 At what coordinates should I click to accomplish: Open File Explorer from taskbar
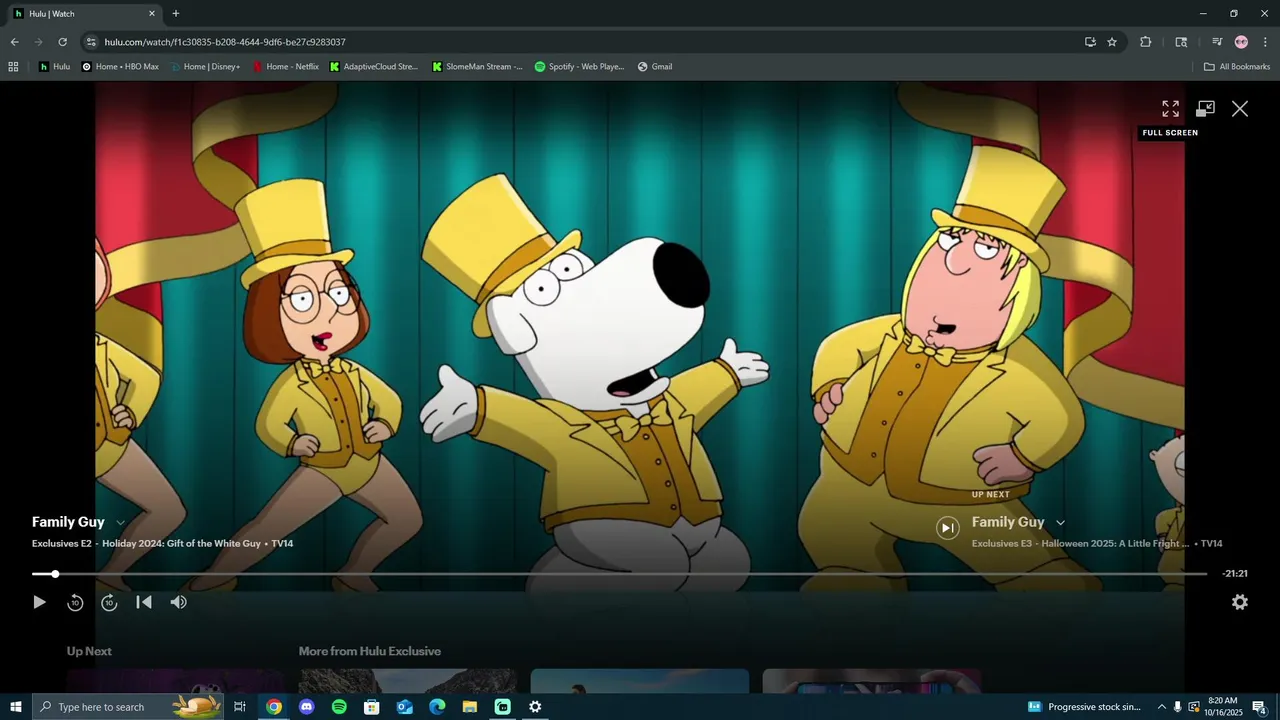click(x=470, y=707)
